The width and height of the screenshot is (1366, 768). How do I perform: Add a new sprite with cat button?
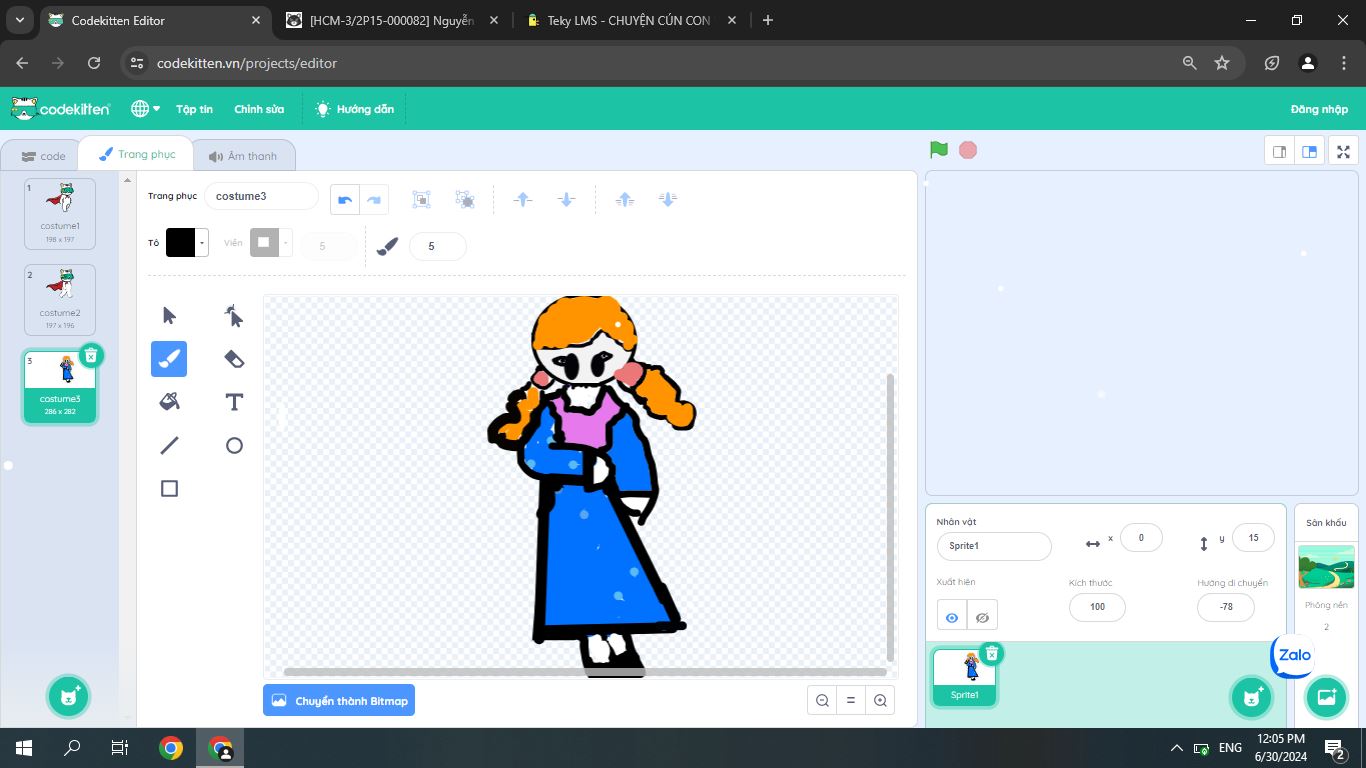click(1251, 697)
